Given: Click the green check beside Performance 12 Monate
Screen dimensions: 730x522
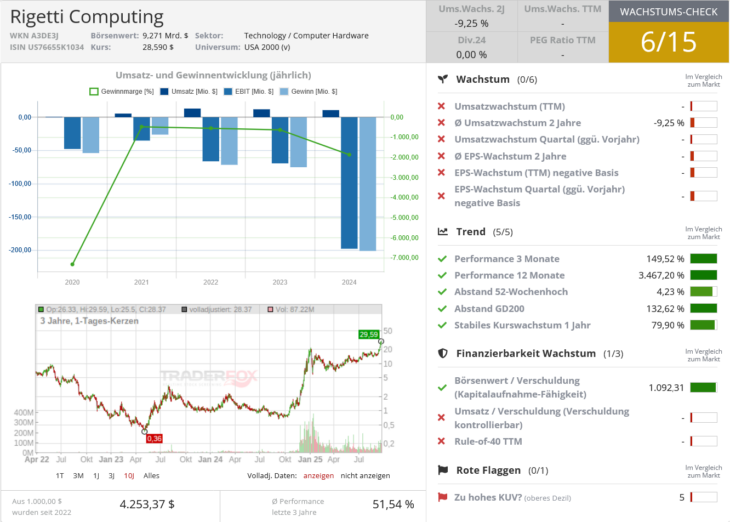Looking at the screenshot, I should 442,275.
